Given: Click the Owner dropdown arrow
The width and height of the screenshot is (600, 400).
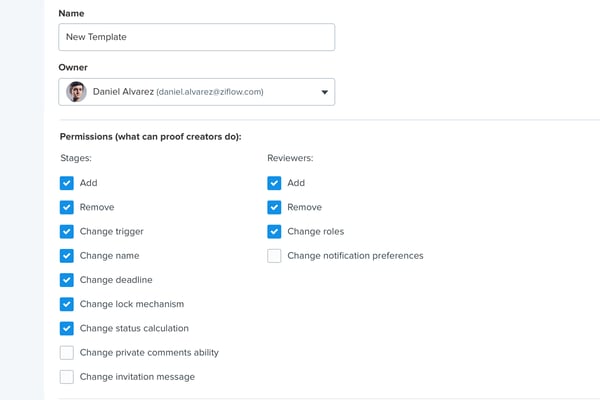Looking at the screenshot, I should pyautogui.click(x=324, y=92).
